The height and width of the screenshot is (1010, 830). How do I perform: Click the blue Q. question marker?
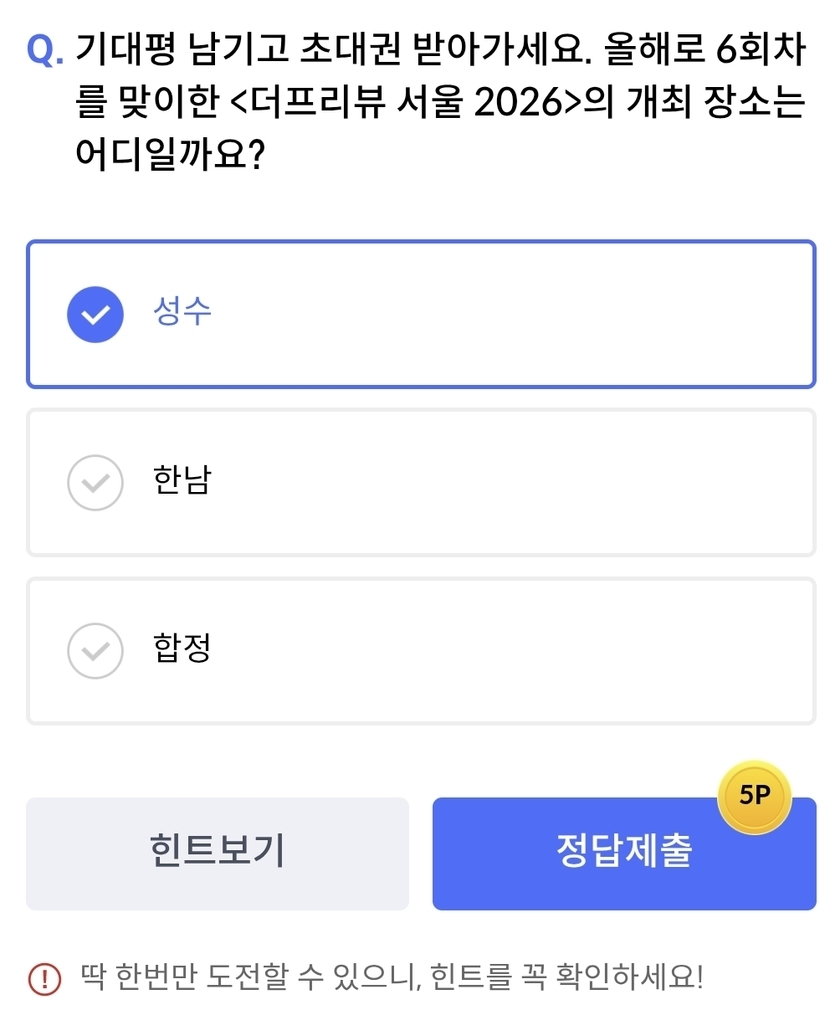(x=44, y=50)
